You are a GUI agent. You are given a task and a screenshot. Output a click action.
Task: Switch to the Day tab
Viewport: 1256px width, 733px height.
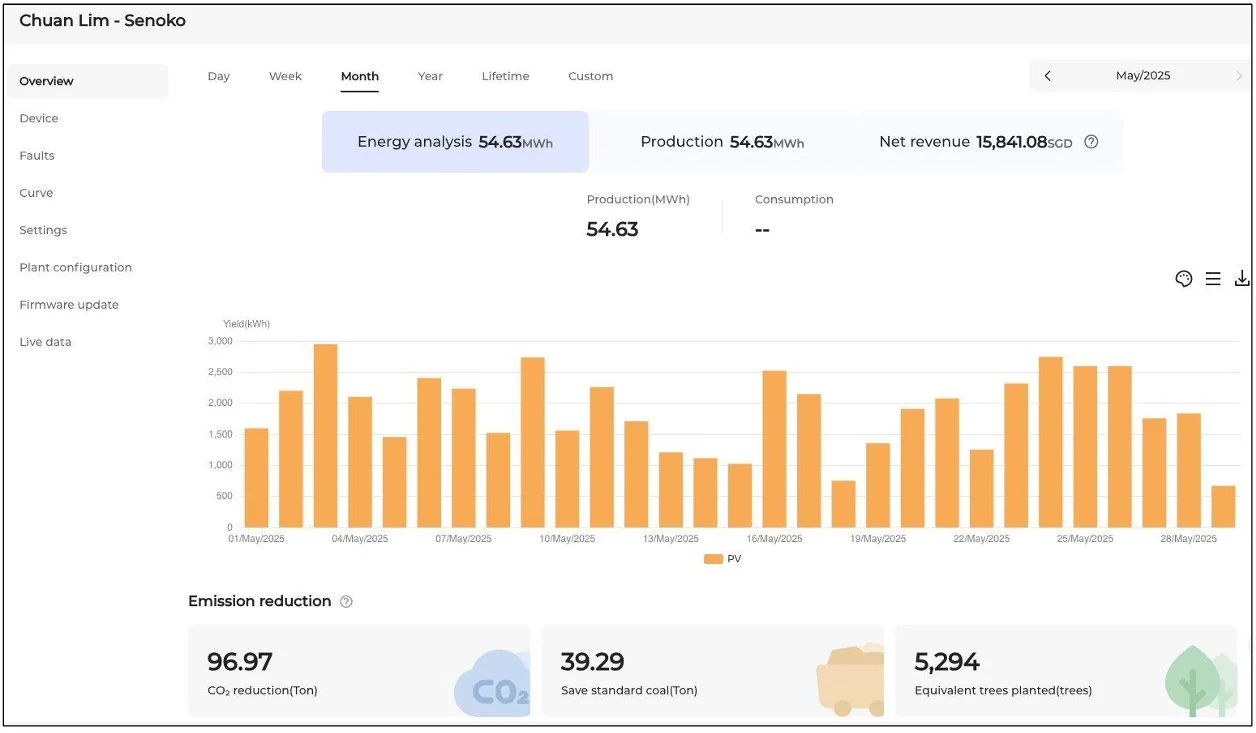pyautogui.click(x=218, y=76)
